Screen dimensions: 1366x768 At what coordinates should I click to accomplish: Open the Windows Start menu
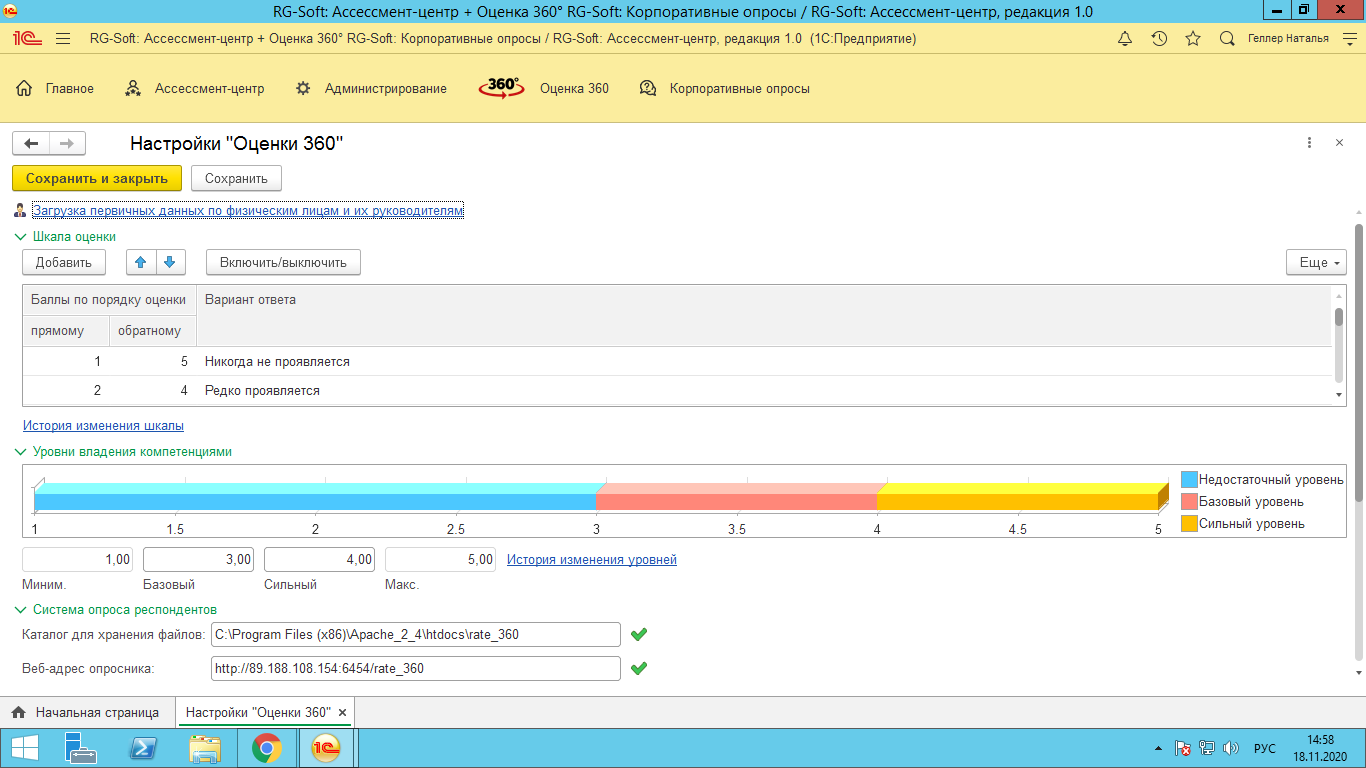[24, 748]
